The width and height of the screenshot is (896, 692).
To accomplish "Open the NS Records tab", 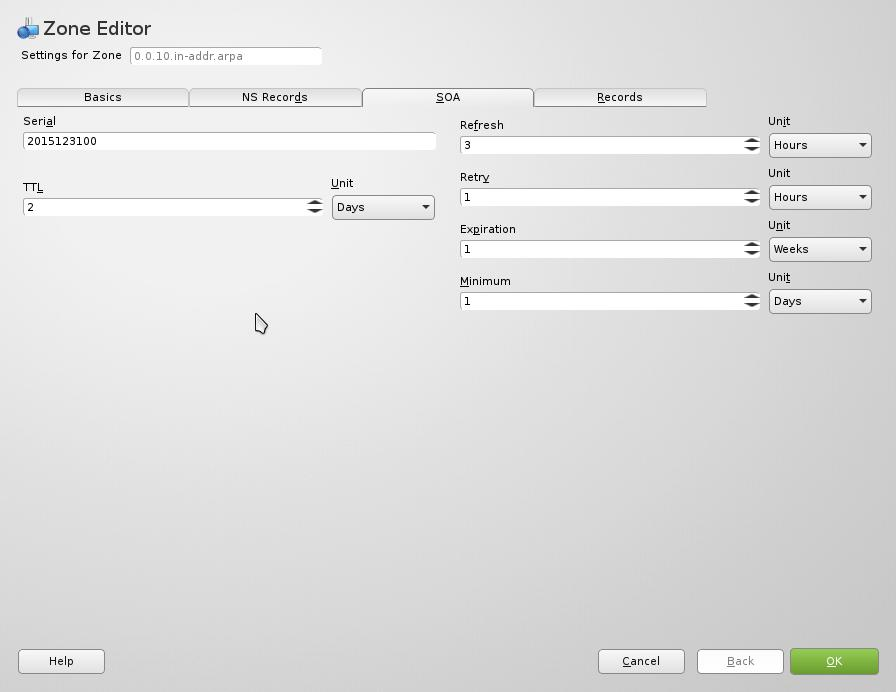I will coord(275,97).
